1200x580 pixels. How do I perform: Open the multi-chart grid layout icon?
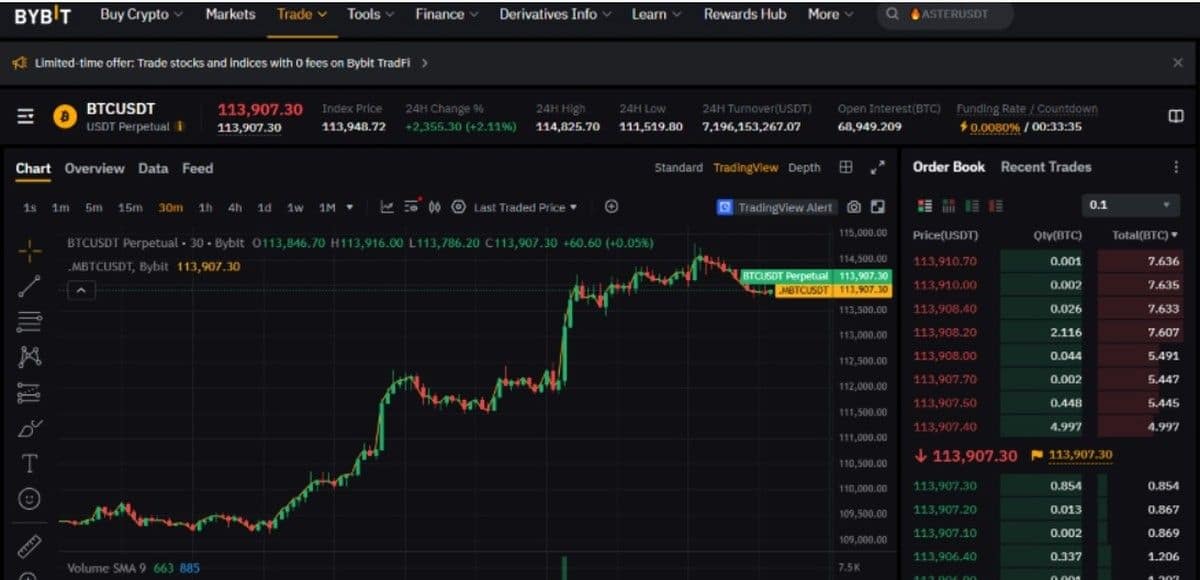pos(846,167)
